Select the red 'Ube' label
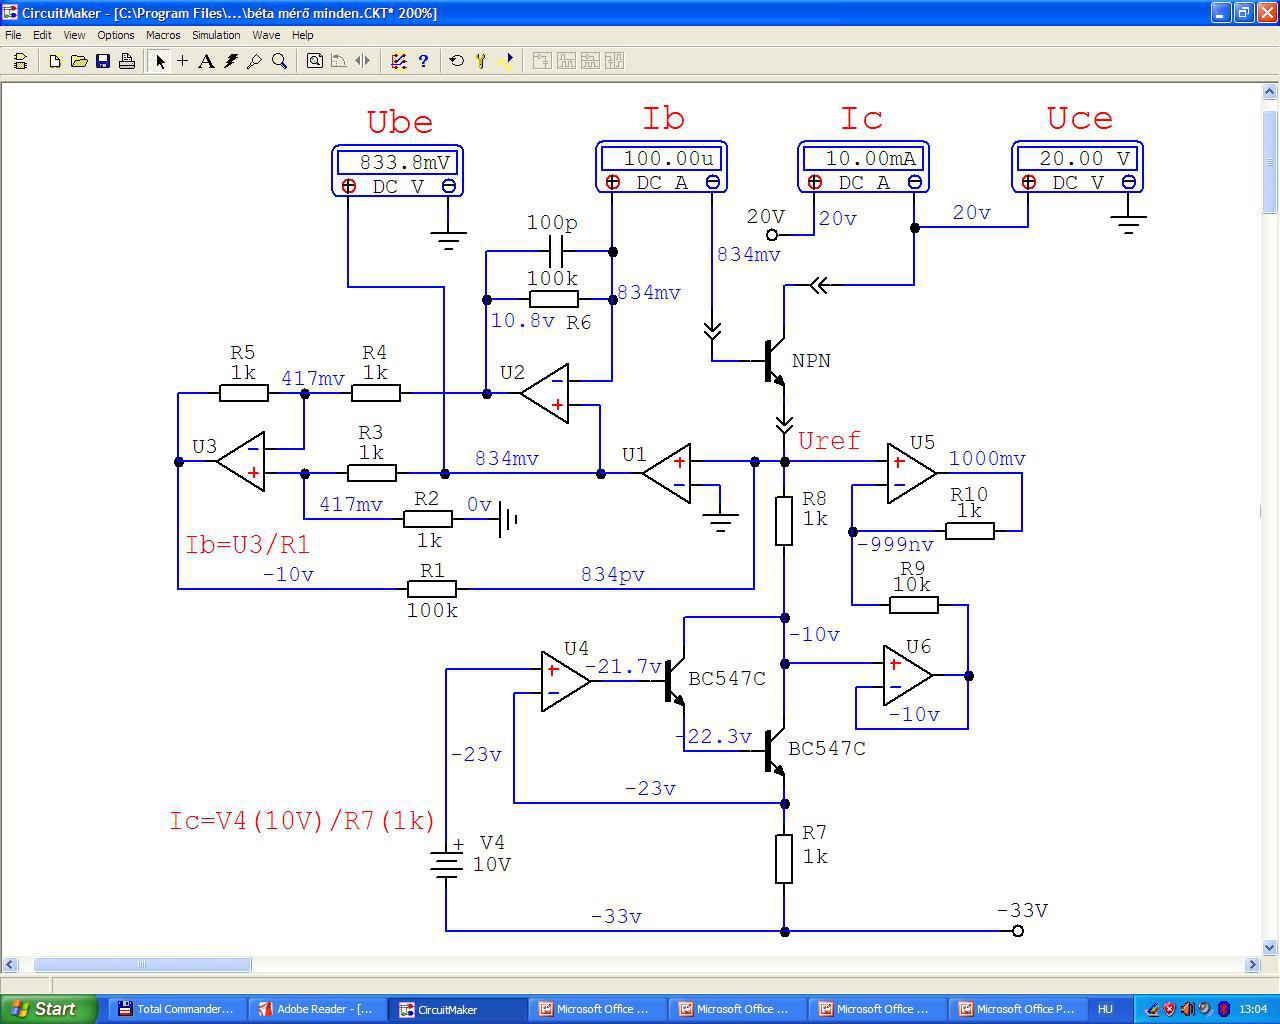1280x1024 pixels. tap(400, 122)
